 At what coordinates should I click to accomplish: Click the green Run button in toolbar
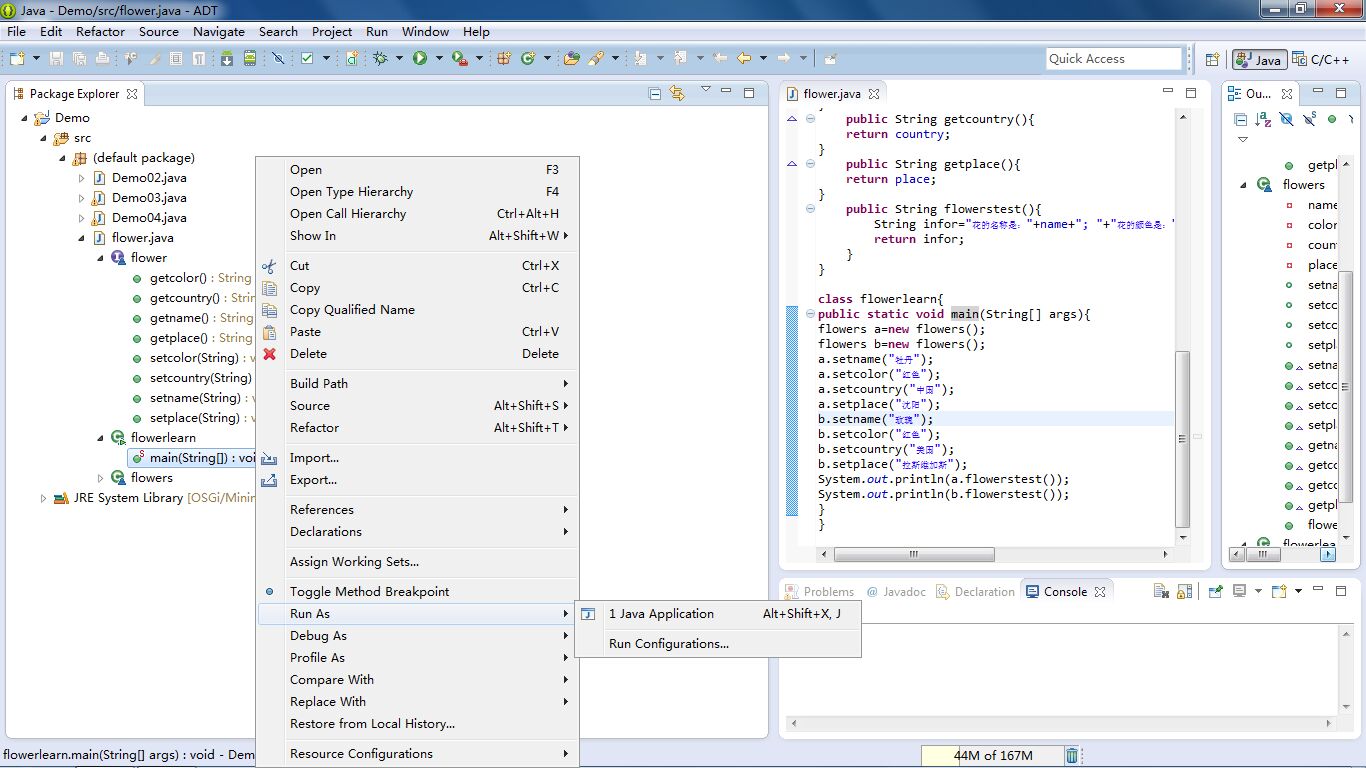point(420,59)
